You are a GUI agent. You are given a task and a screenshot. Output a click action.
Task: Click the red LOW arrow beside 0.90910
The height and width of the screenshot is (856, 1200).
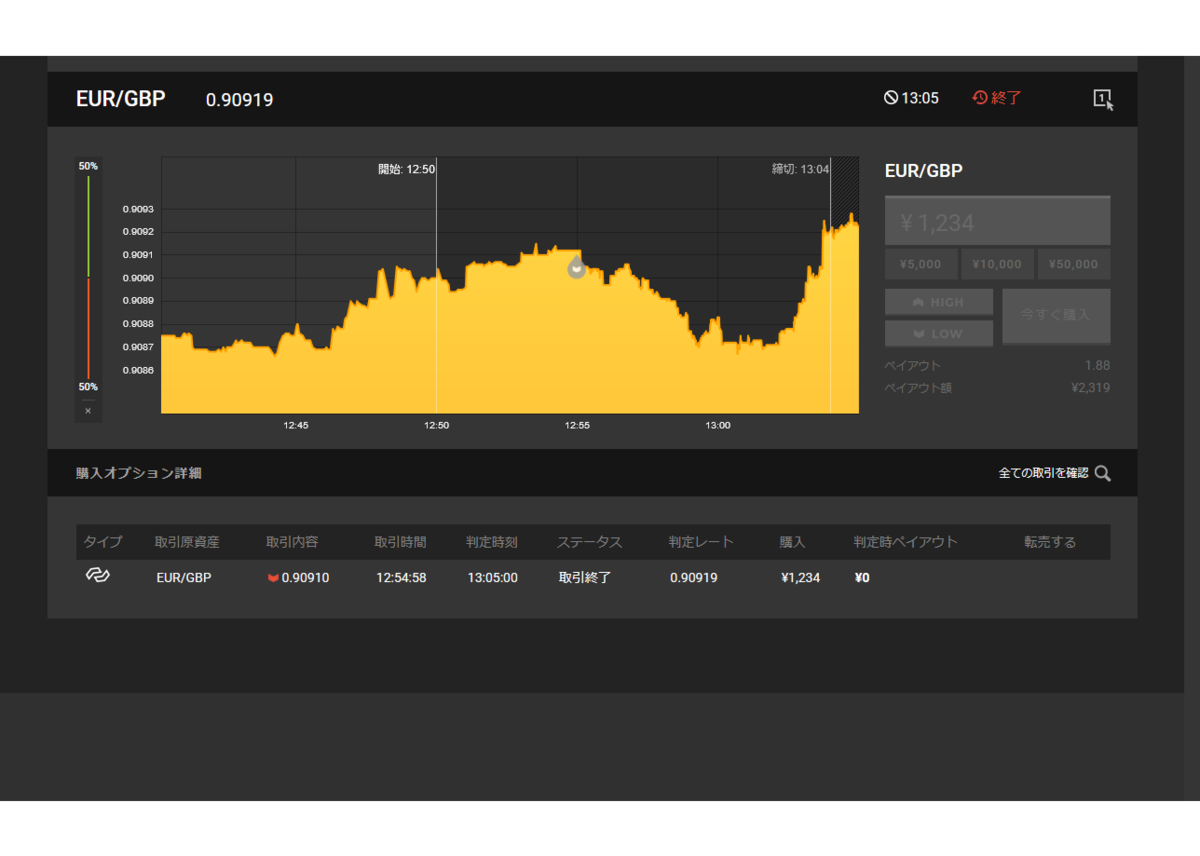[x=273, y=578]
